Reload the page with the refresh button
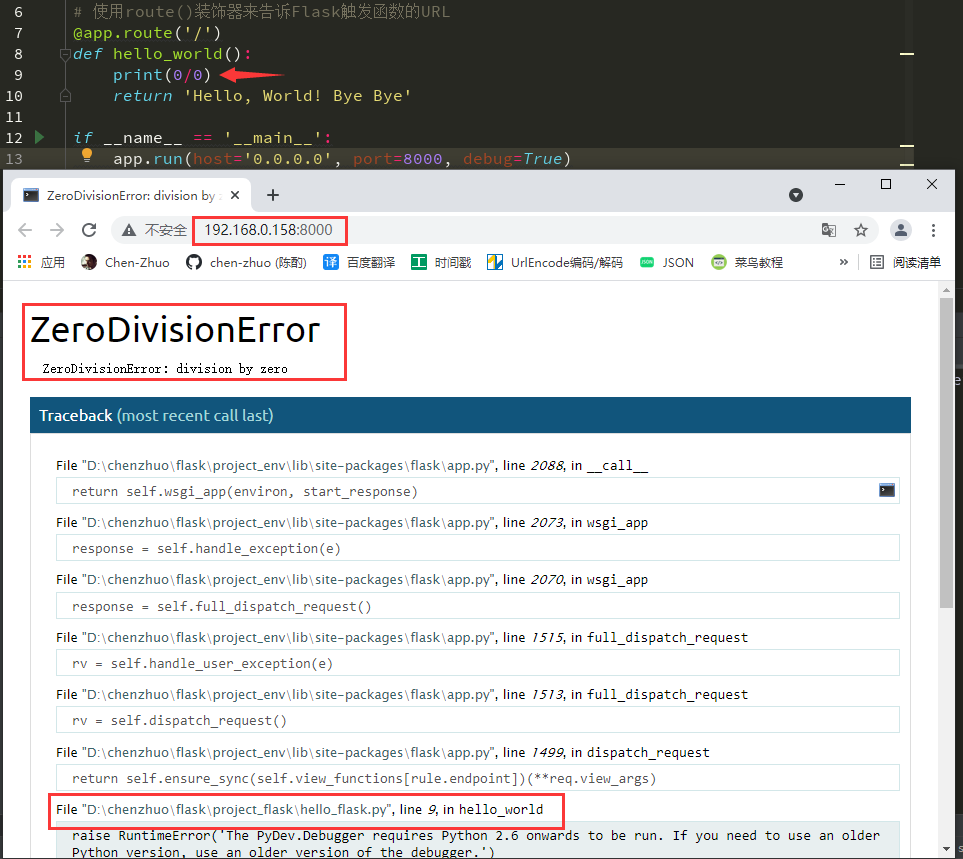The image size is (963, 859). coord(89,230)
